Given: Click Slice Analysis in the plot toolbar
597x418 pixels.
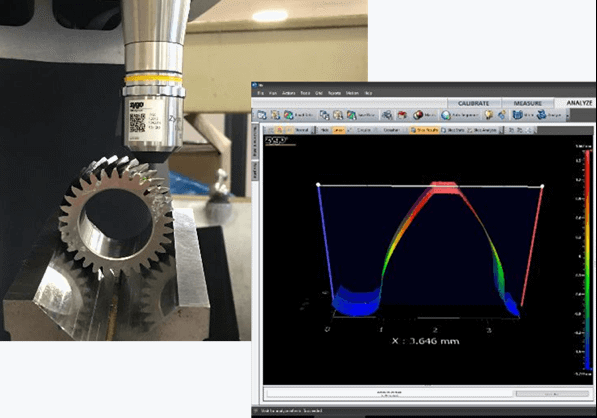Looking at the screenshot, I should (x=482, y=130).
